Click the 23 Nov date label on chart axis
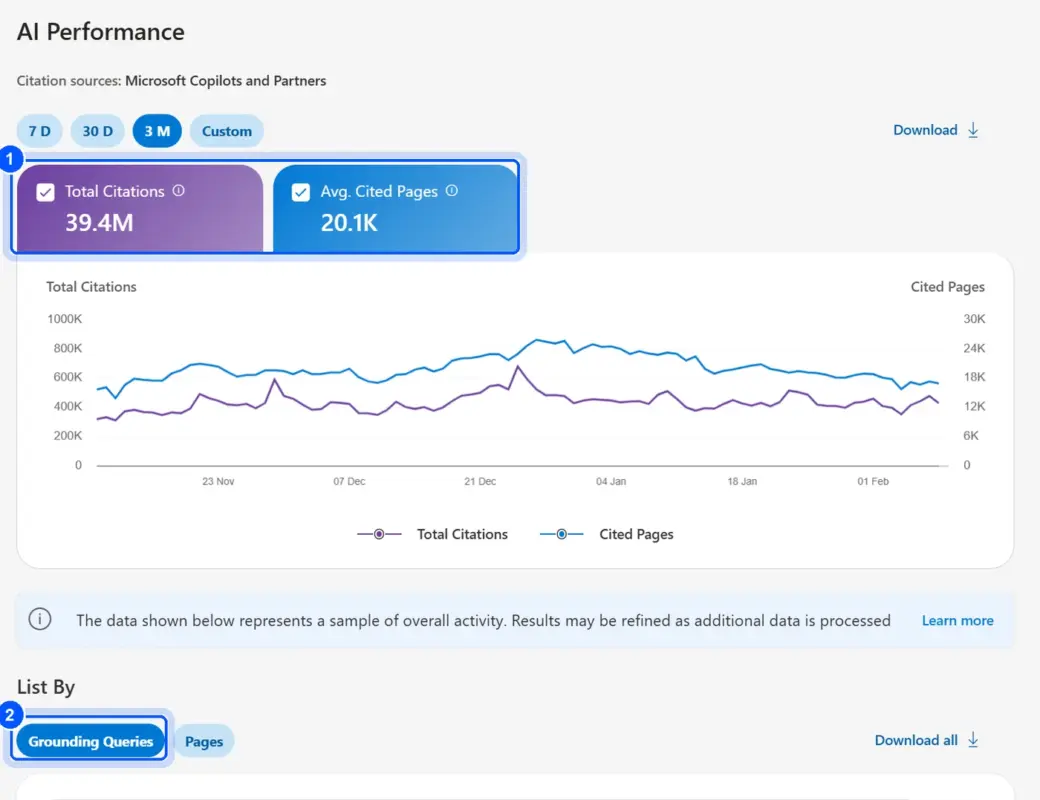Image resolution: width=1040 pixels, height=800 pixels. (x=218, y=481)
